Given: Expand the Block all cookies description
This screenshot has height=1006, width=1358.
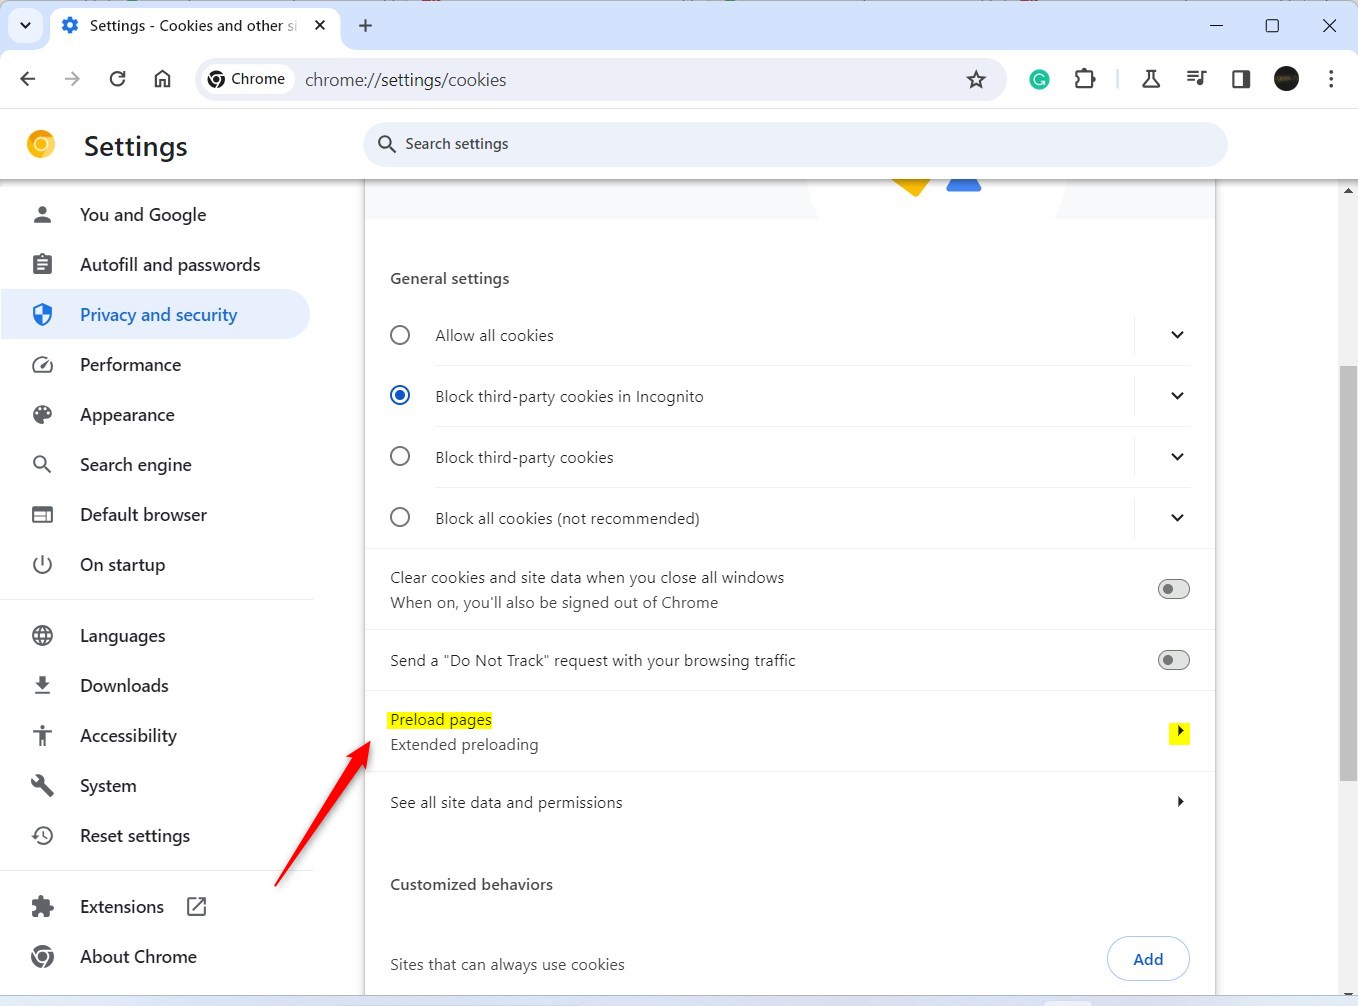Looking at the screenshot, I should click(1176, 518).
